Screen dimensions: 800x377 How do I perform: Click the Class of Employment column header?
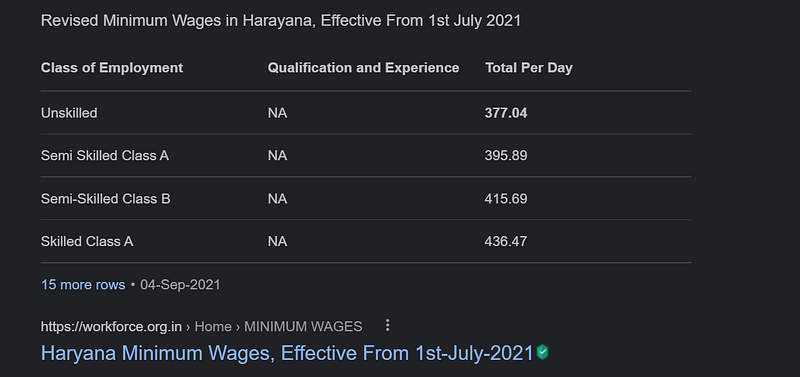tap(112, 68)
